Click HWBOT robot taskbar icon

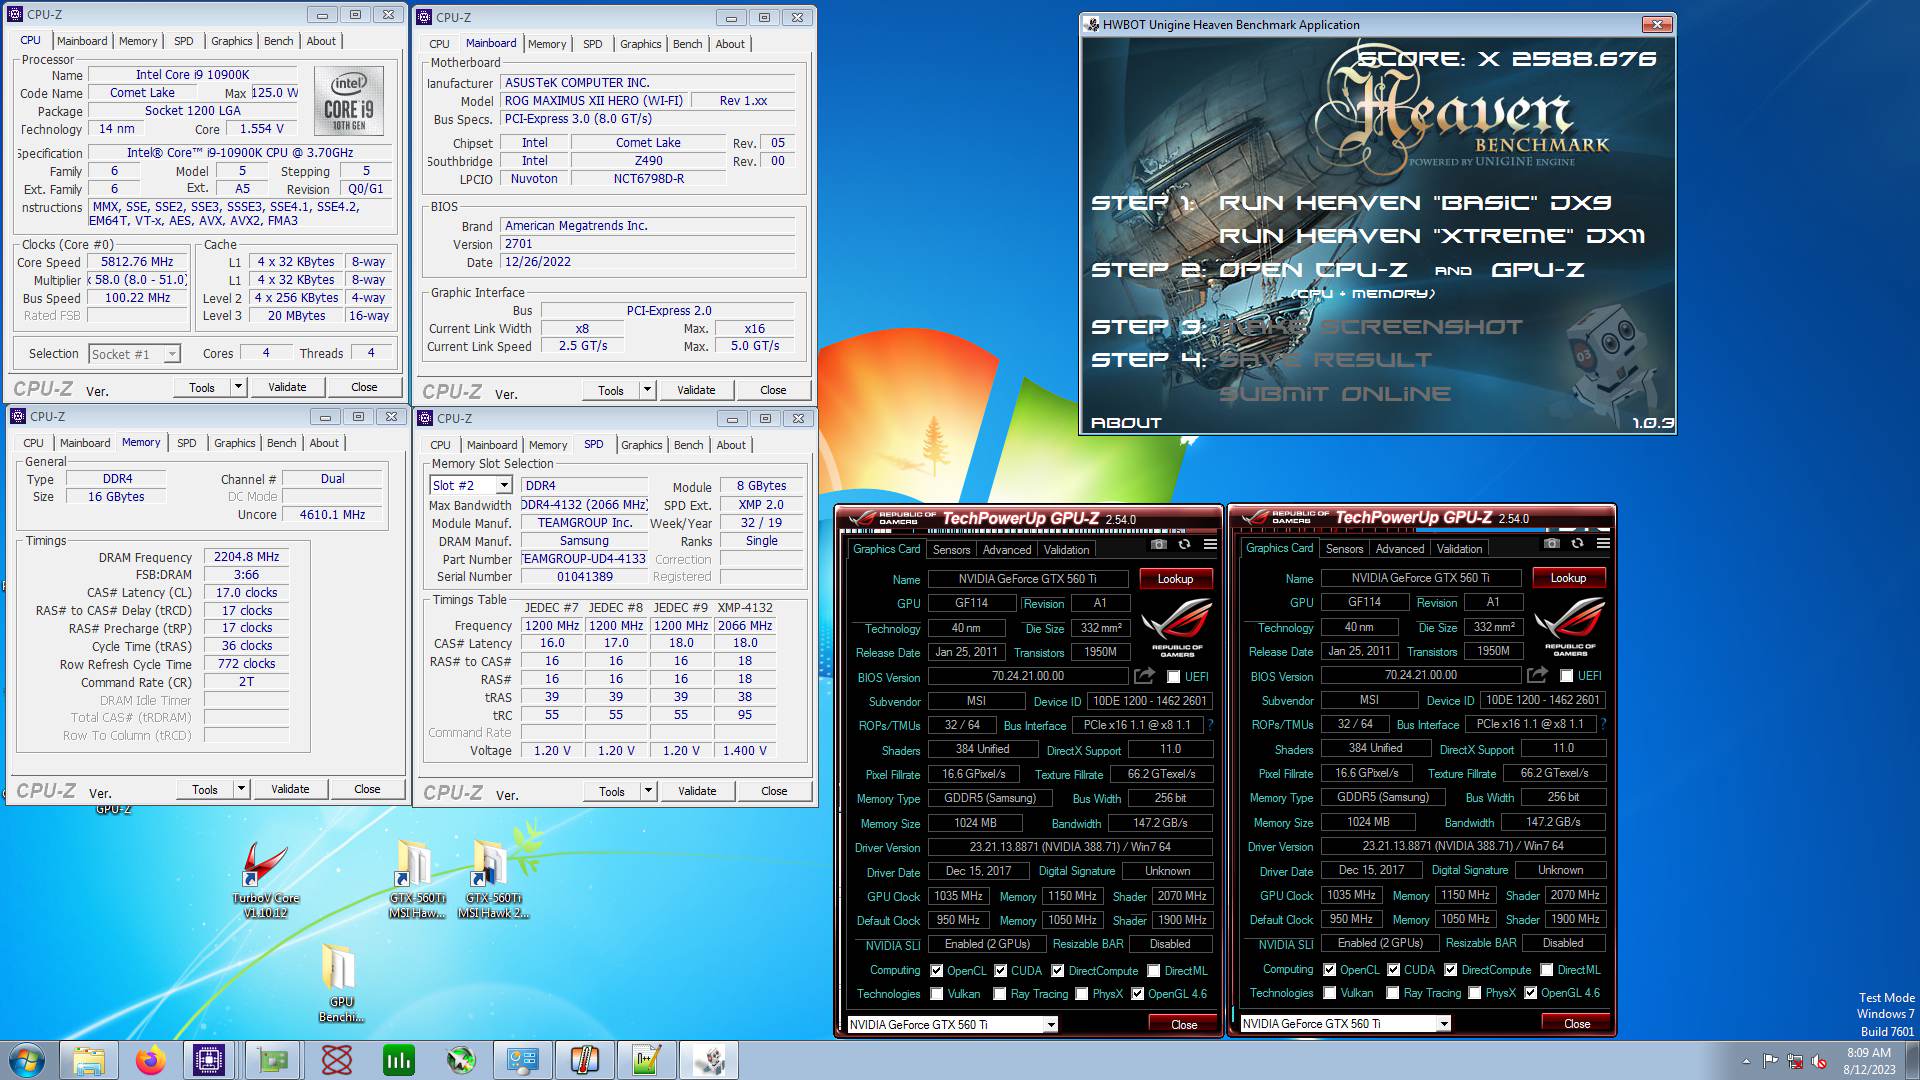(710, 1060)
